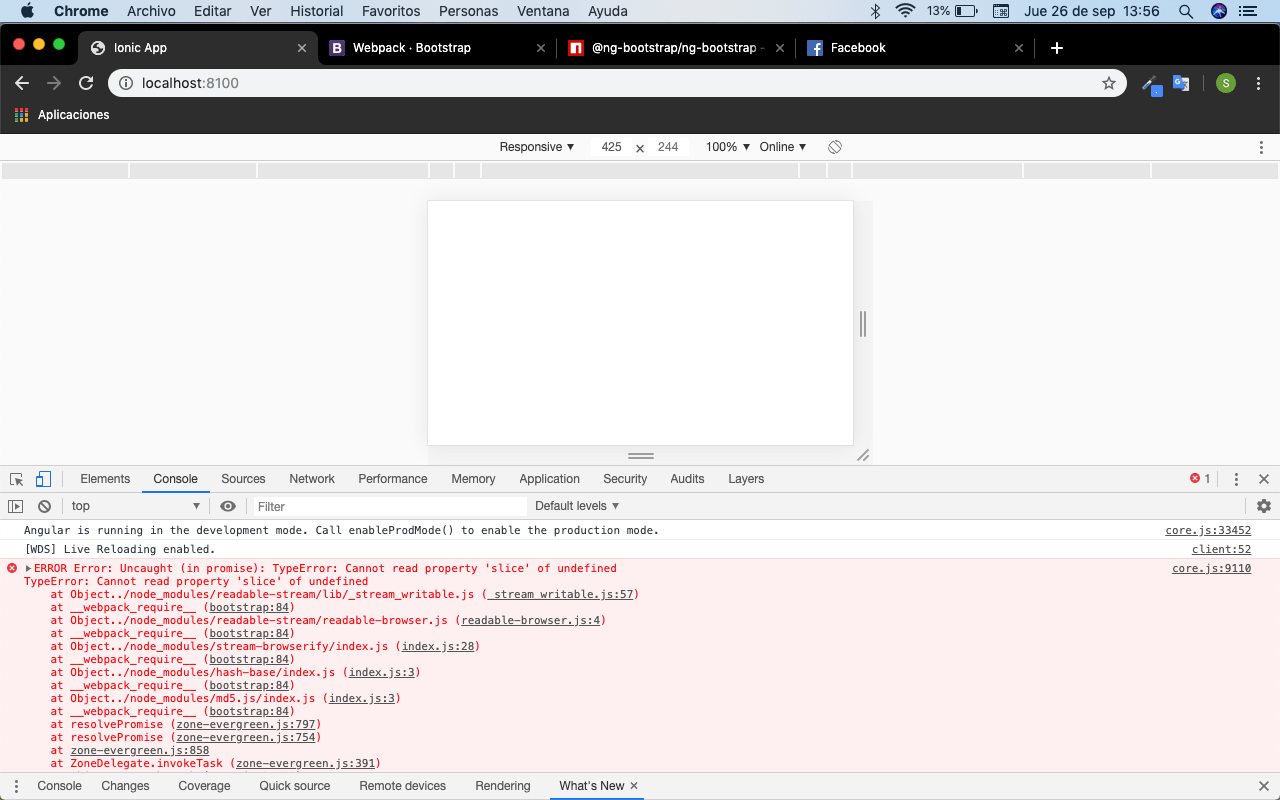The image size is (1280, 800).
Task: Clear console with ban icon
Action: coord(44,506)
